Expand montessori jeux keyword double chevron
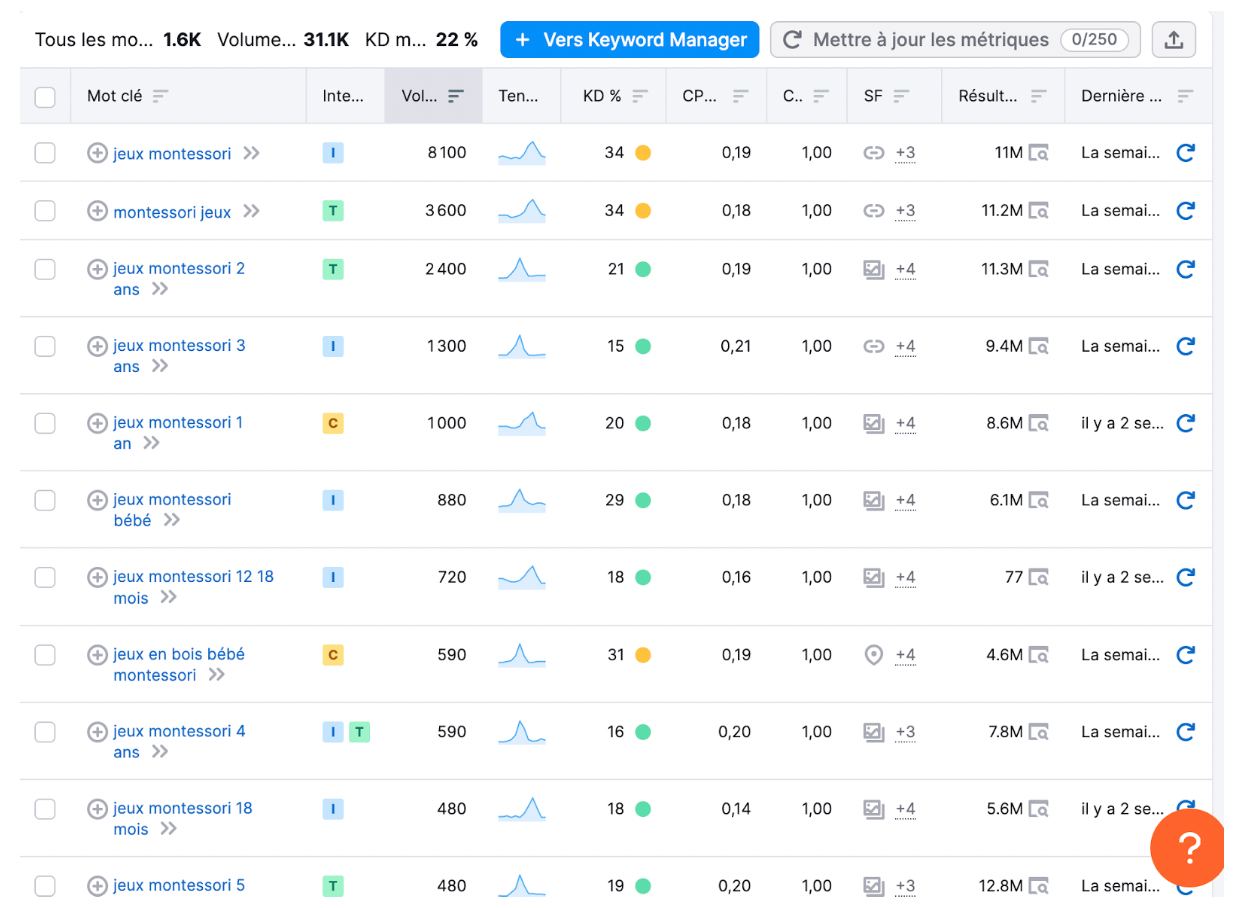Image resolution: width=1234 pixels, height=908 pixels. coord(251,211)
